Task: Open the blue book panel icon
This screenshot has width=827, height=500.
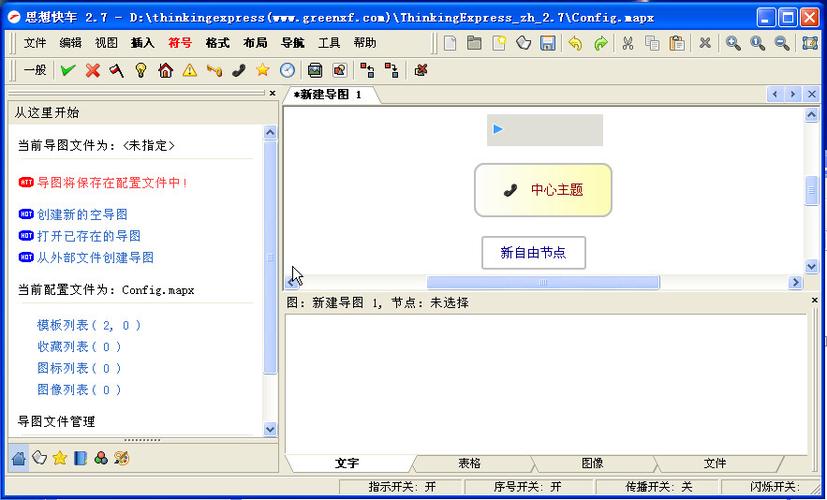Action: [80, 458]
